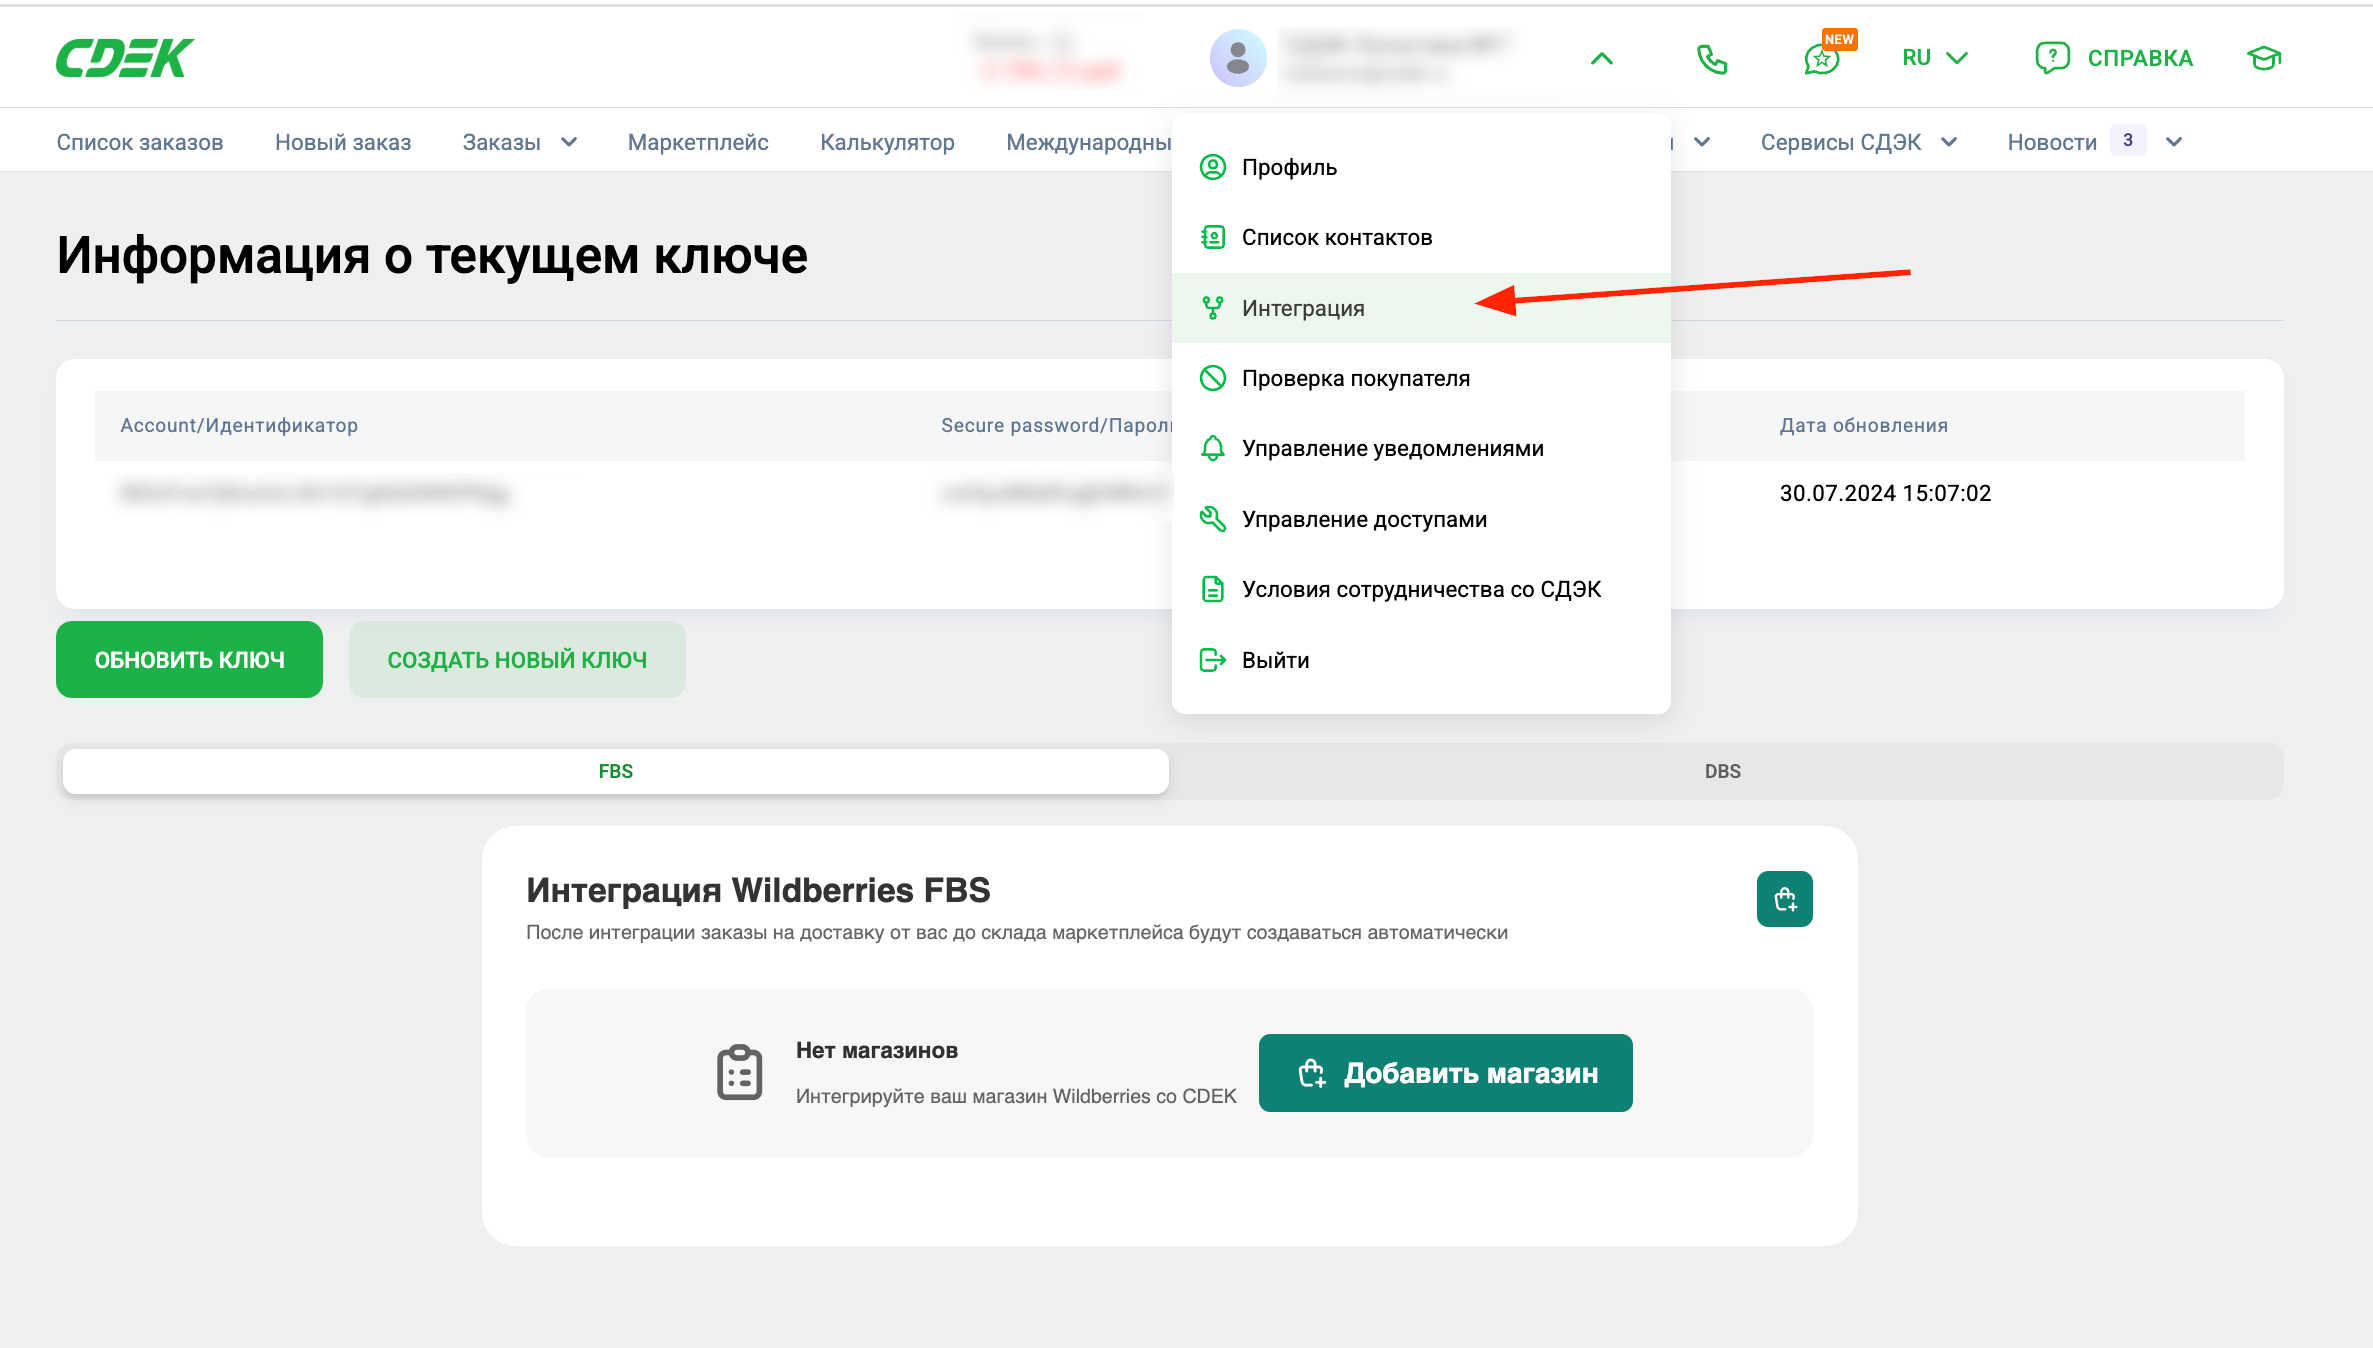
Task: Click the Добавить магазин button
Action: click(x=1445, y=1073)
